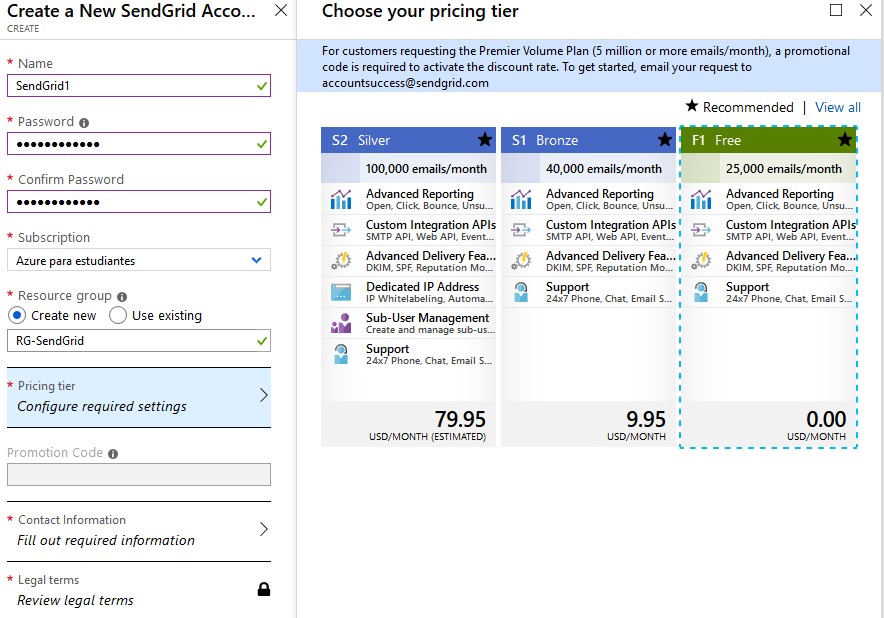This screenshot has width=884, height=618.
Task: Select the Use existing resource group option
Action: [x=118, y=315]
